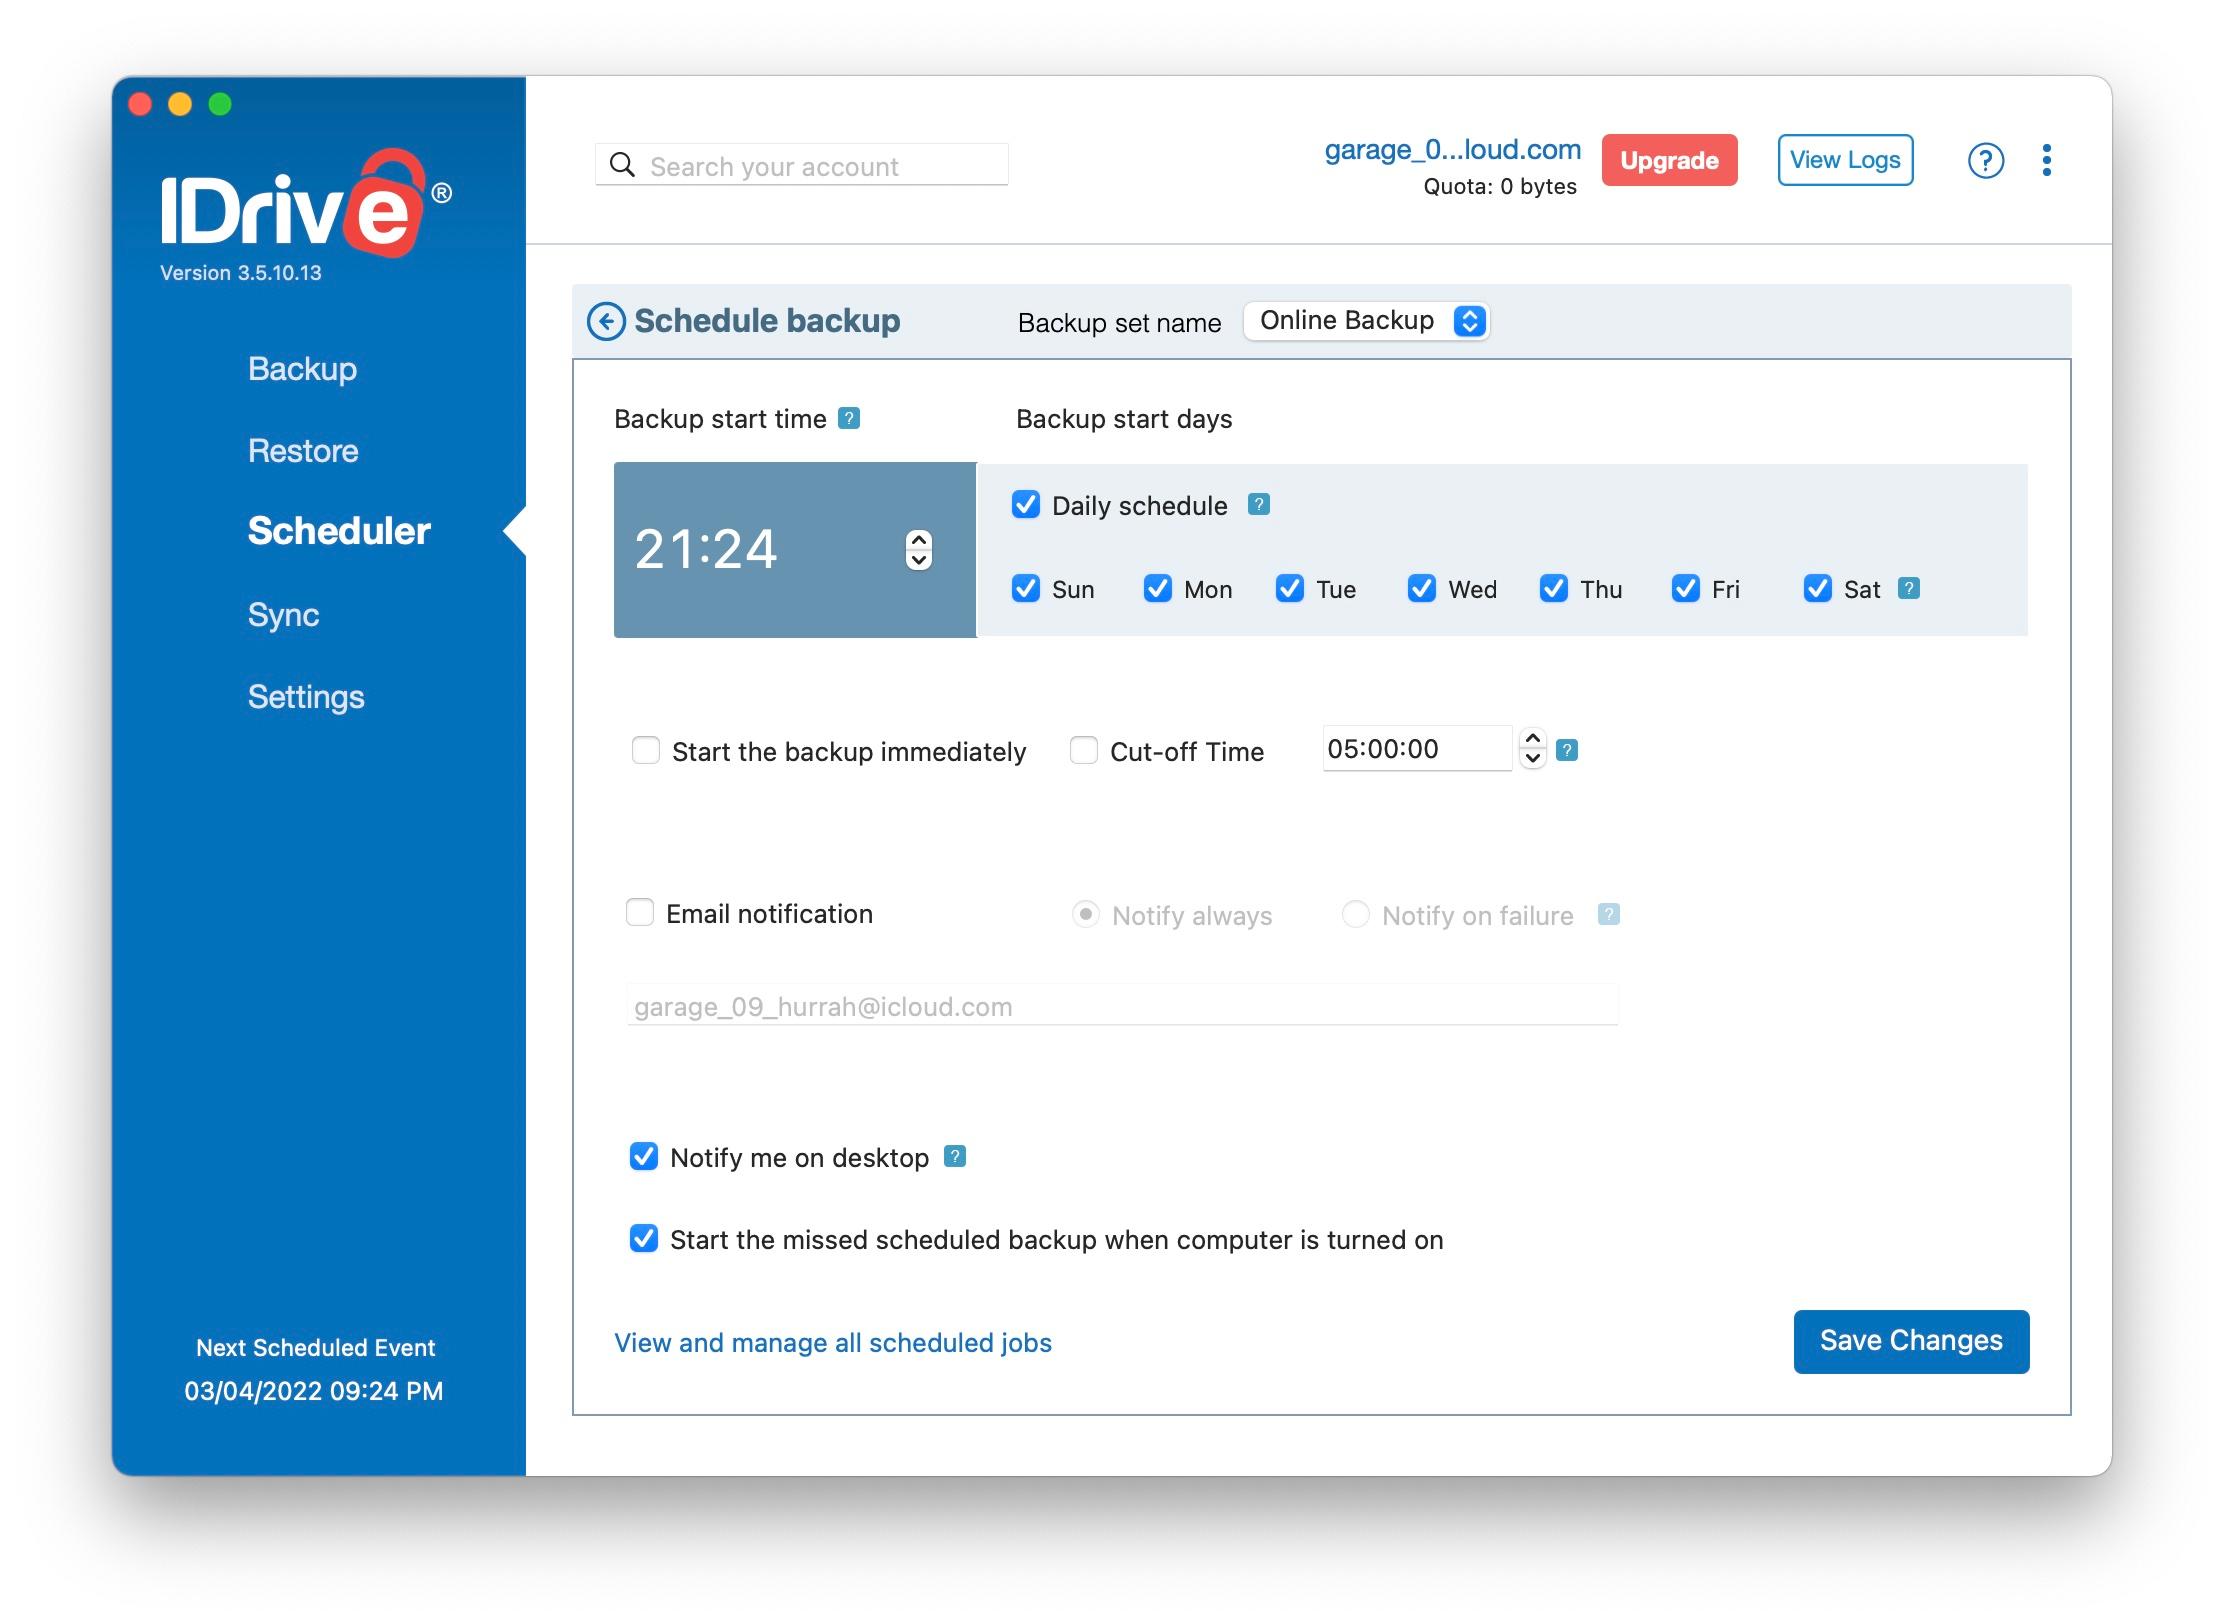Click the View Logs button
This screenshot has height=1624, width=2224.
click(1845, 160)
